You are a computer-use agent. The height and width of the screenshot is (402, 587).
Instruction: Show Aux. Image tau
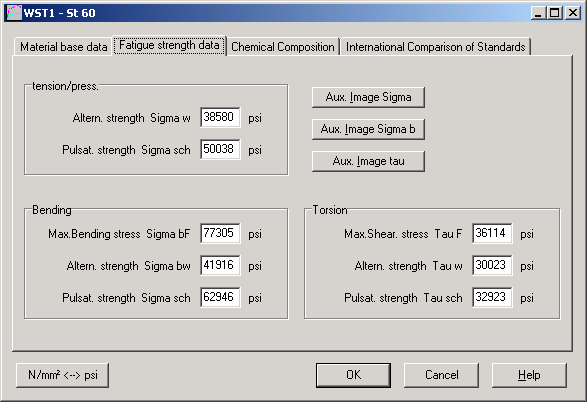click(x=368, y=161)
